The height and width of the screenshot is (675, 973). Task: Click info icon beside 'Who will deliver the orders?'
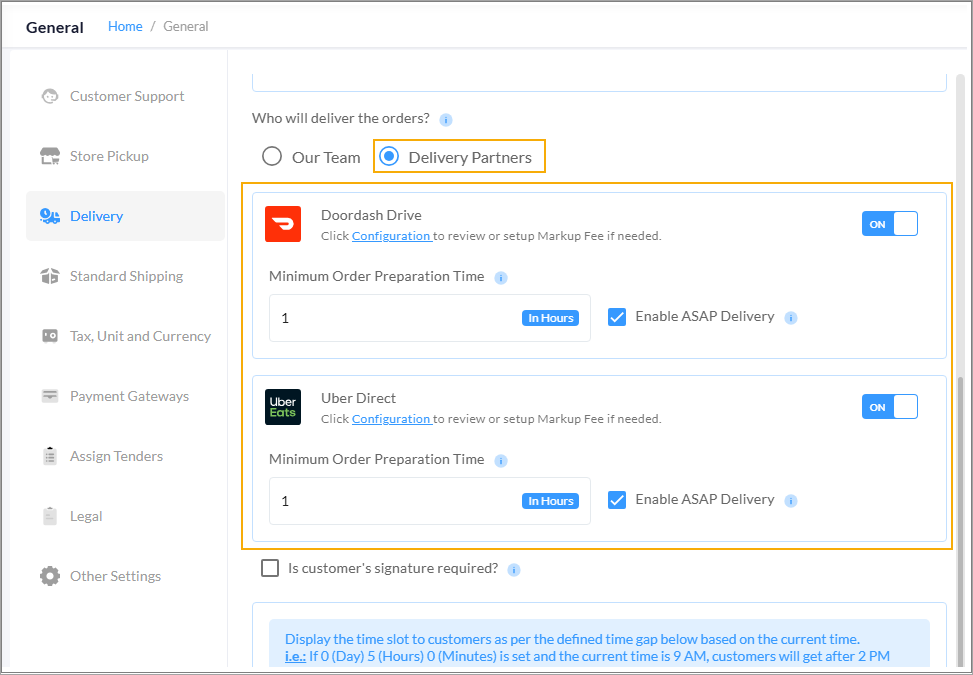[446, 119]
